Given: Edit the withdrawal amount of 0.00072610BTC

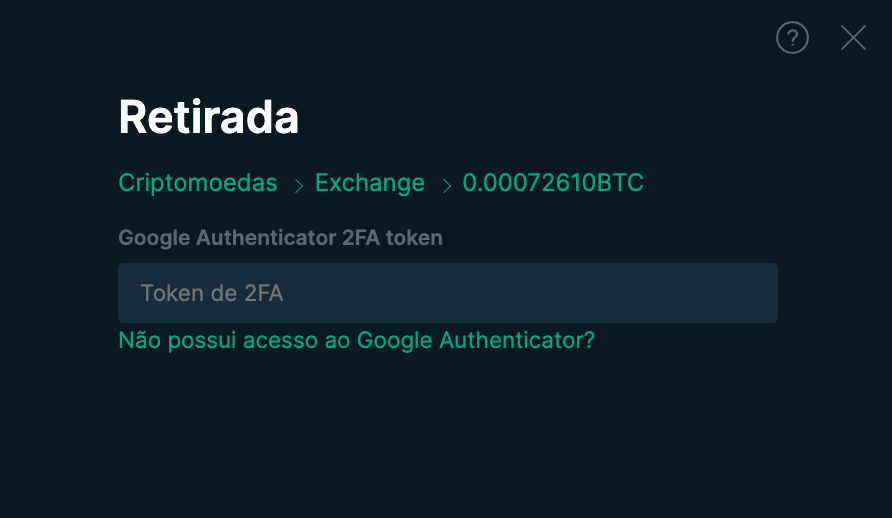Looking at the screenshot, I should [x=553, y=183].
